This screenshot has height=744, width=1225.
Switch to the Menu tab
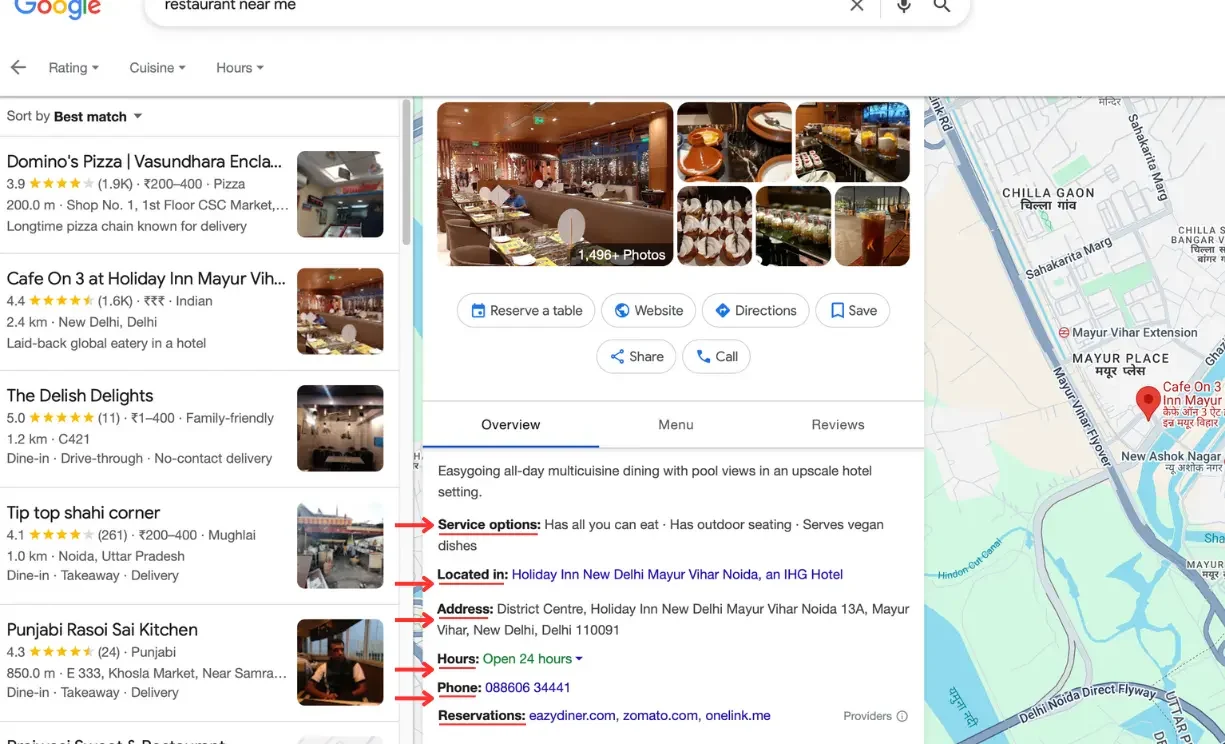pos(675,425)
